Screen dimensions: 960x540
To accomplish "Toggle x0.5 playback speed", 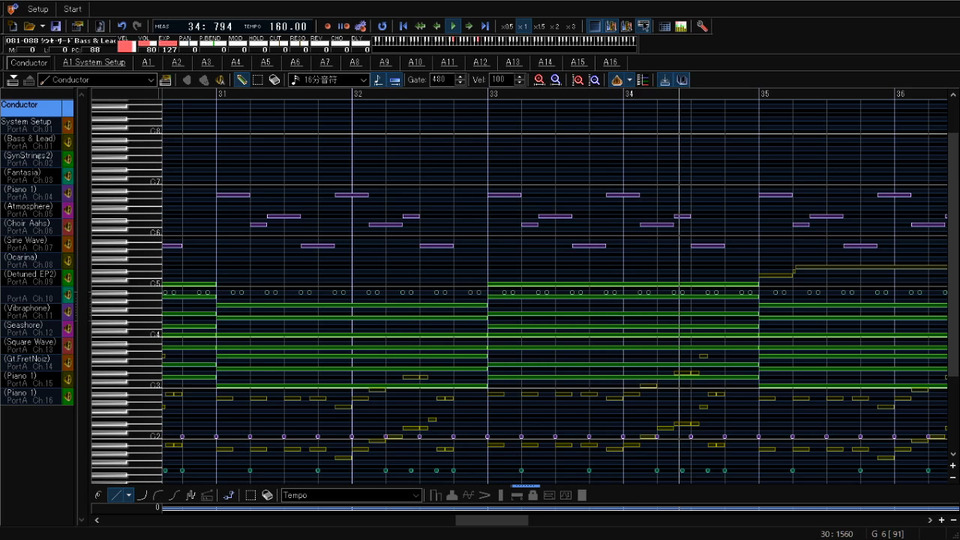I will click(507, 26).
